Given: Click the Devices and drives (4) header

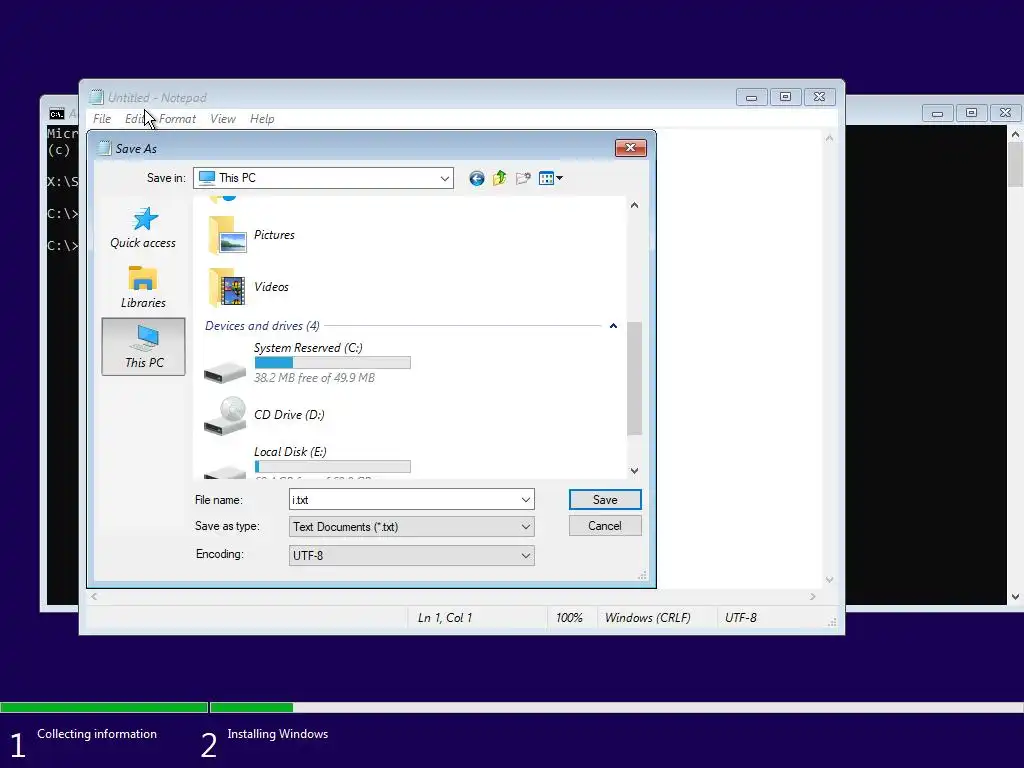Looking at the screenshot, I should pyautogui.click(x=262, y=326).
